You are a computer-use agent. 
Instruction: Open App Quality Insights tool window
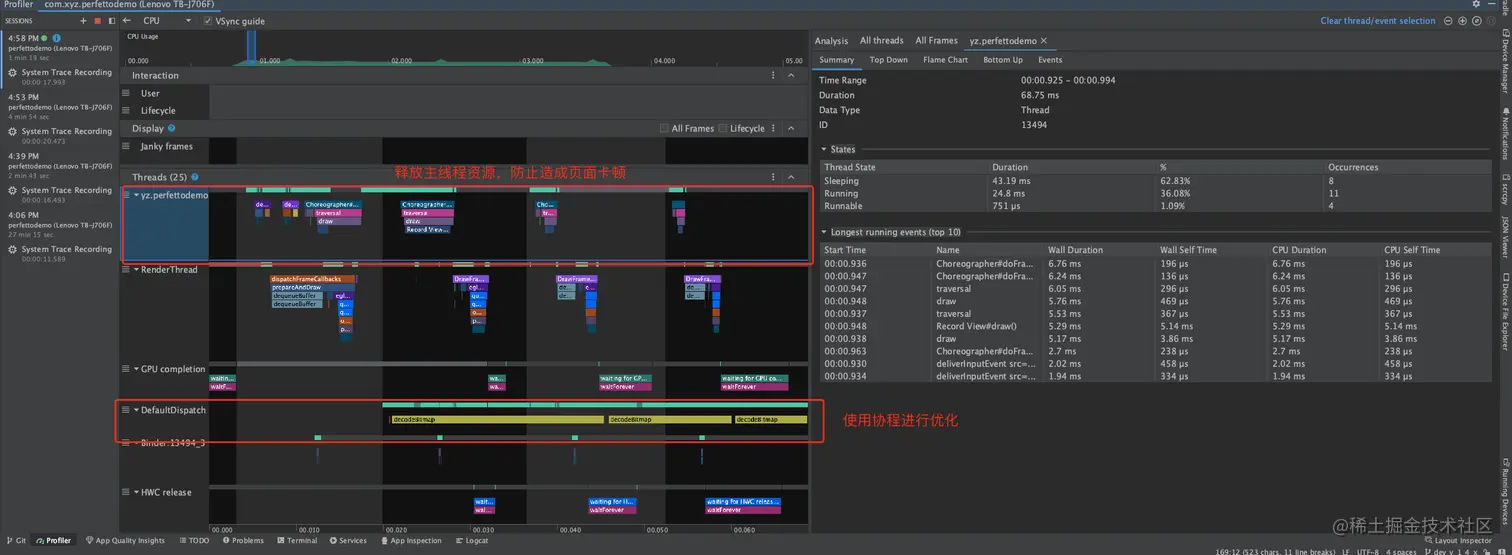click(x=124, y=540)
